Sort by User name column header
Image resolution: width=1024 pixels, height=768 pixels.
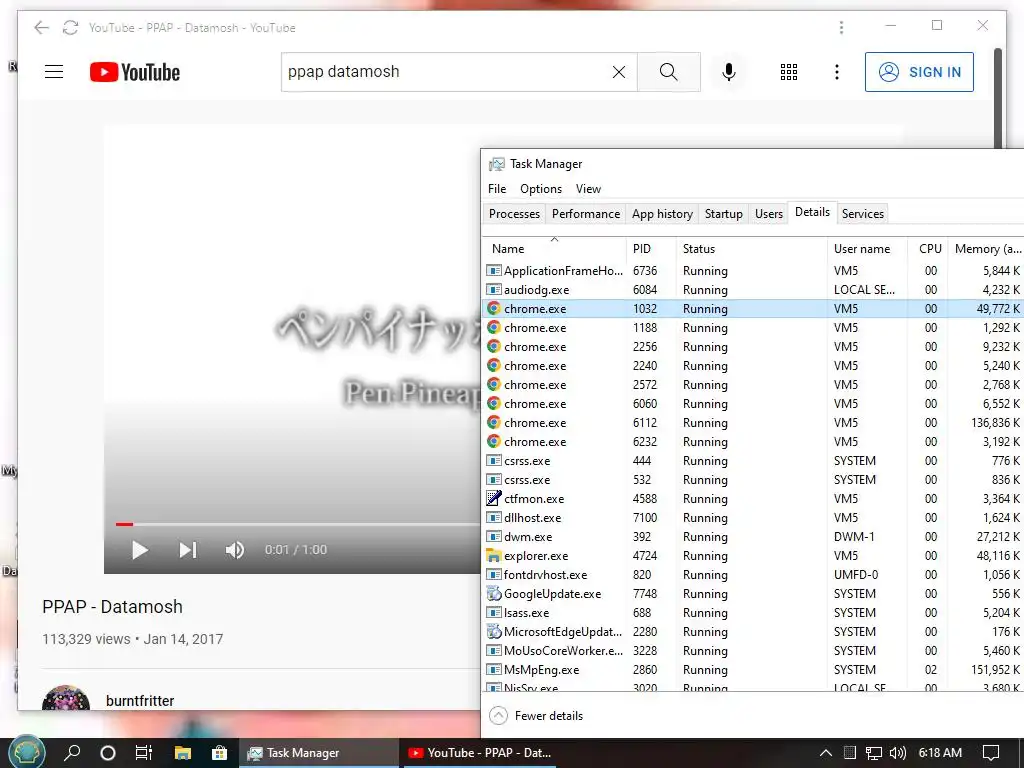(x=867, y=248)
